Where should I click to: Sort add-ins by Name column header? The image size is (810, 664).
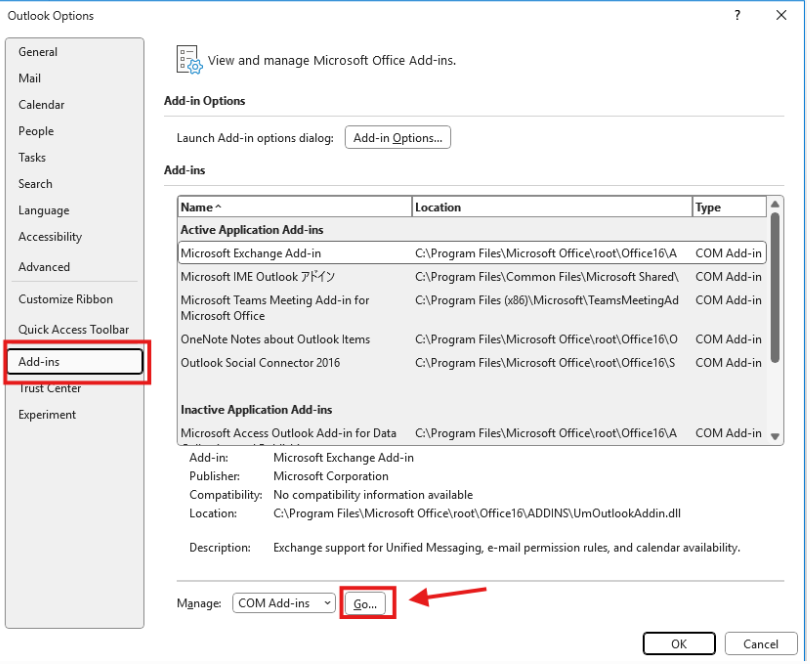coord(294,207)
